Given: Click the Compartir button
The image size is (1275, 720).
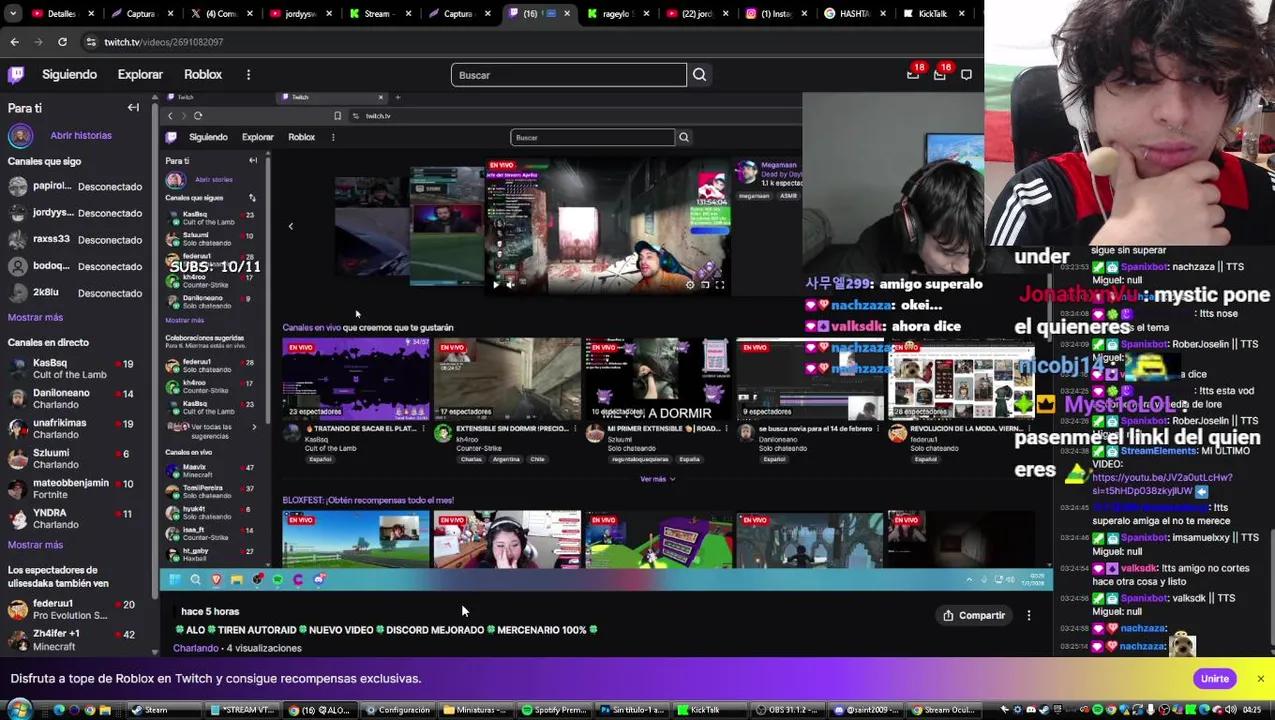Looking at the screenshot, I should (974, 616).
